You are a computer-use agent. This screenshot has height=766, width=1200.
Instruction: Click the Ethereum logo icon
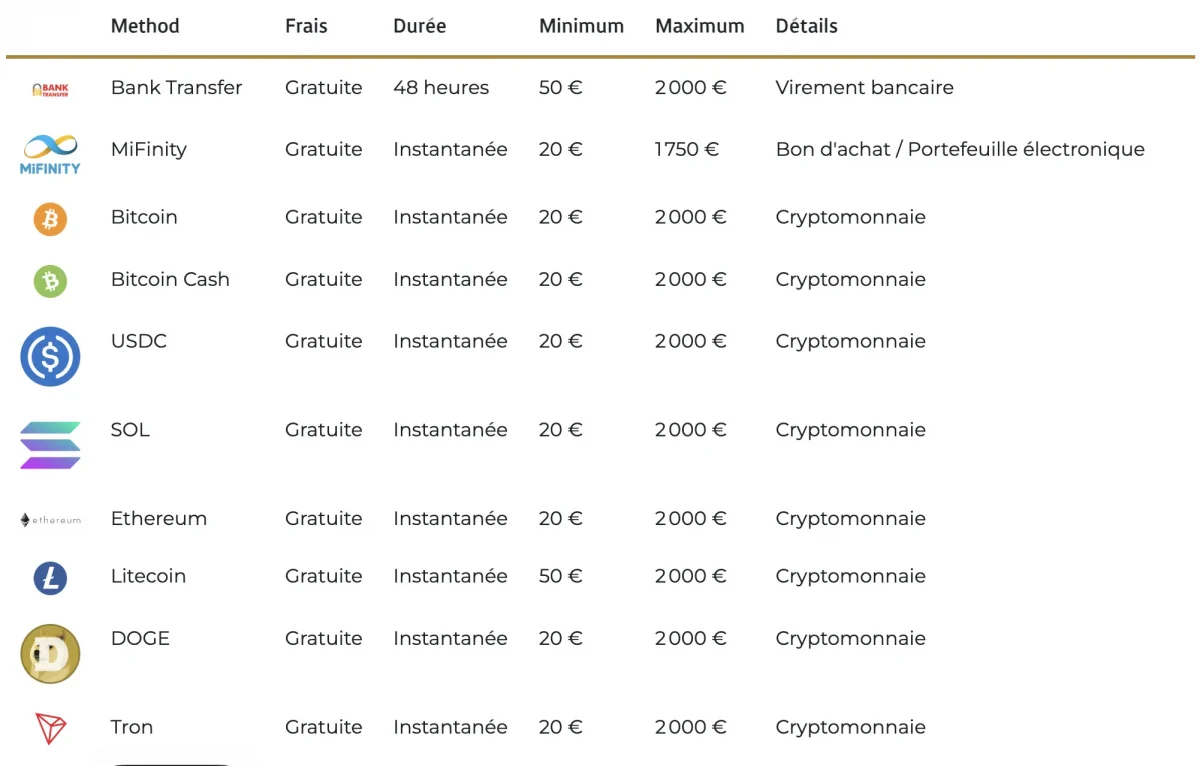pos(50,520)
